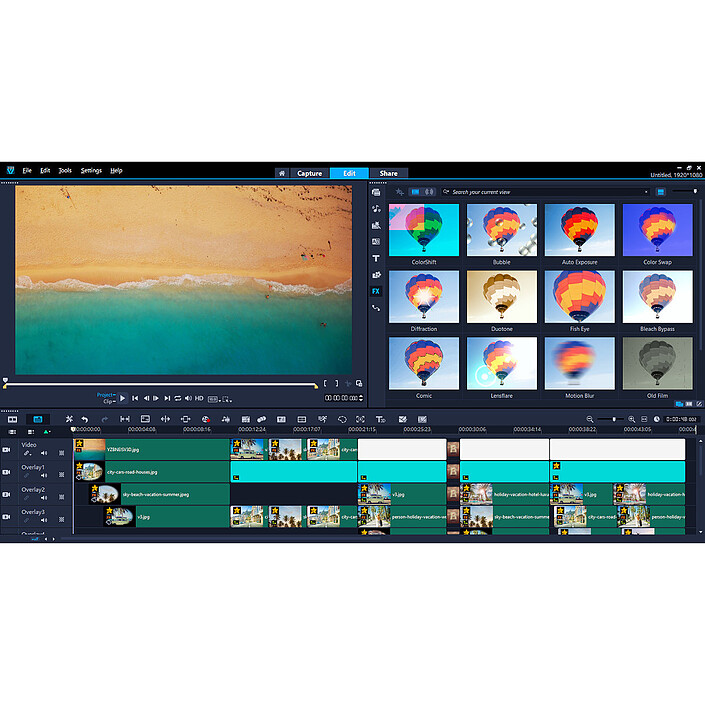Toggle Show video filters button in library

pyautogui.click(x=415, y=192)
